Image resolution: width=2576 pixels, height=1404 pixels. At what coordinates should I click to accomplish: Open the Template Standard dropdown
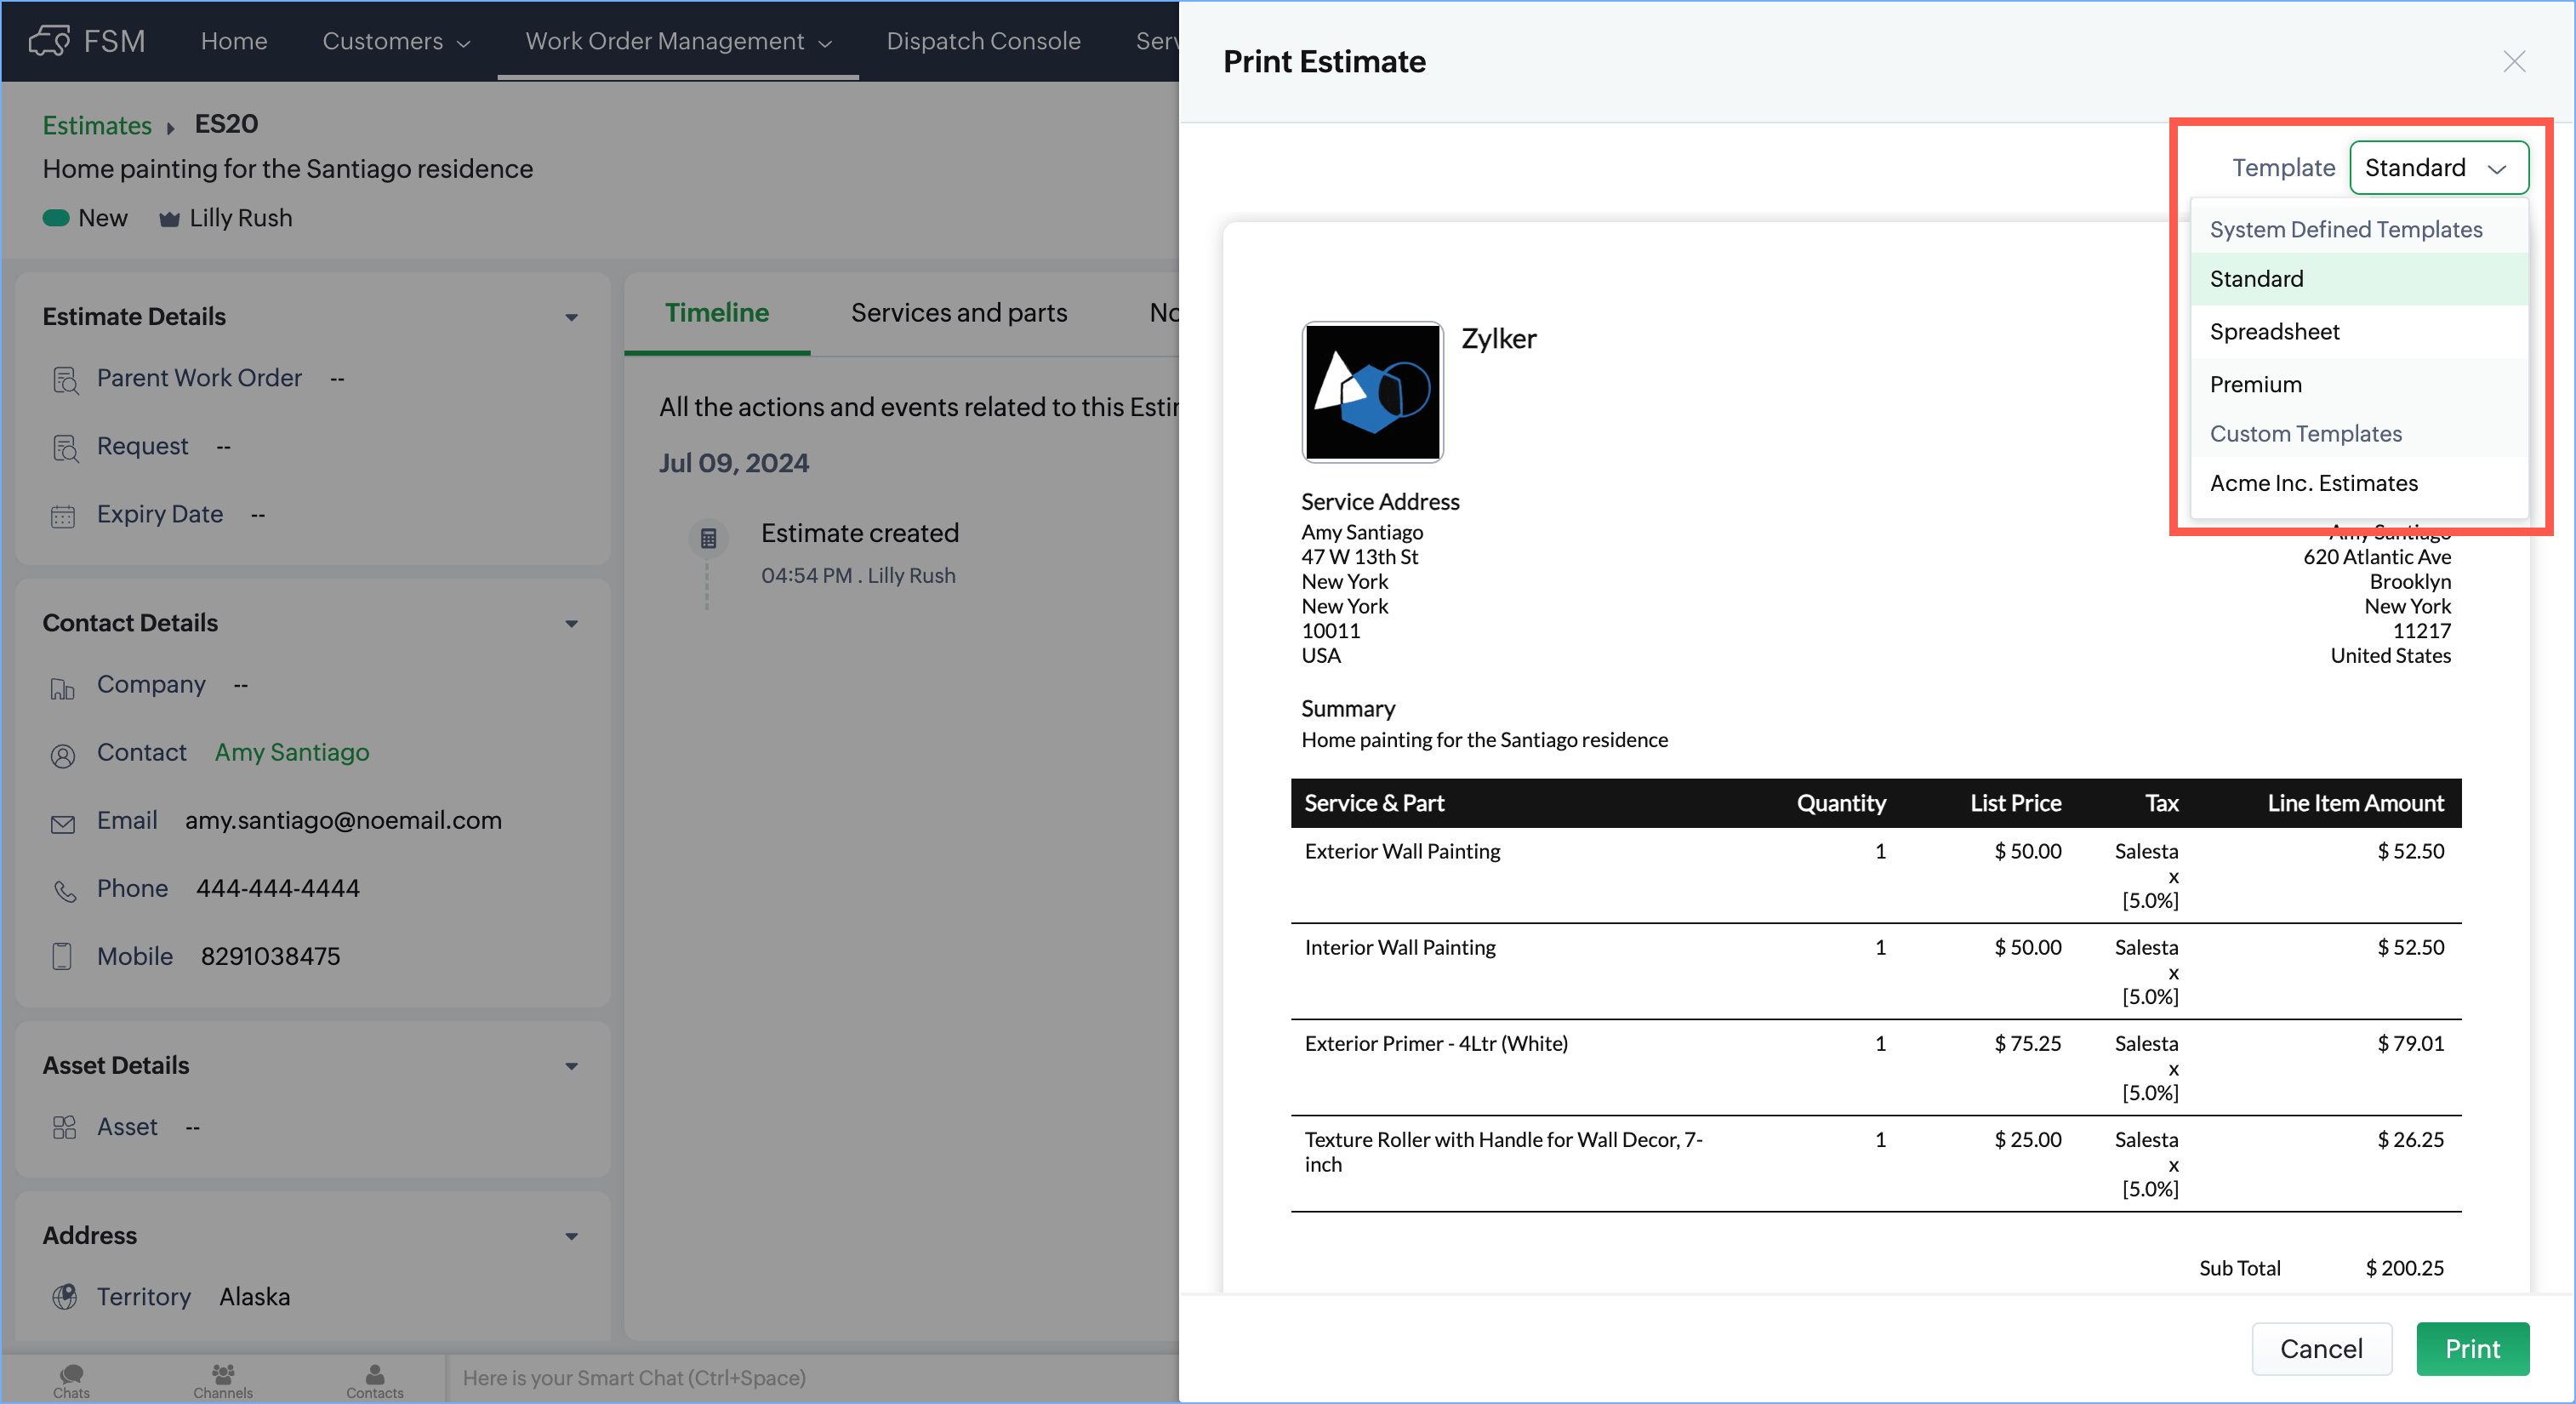2438,168
